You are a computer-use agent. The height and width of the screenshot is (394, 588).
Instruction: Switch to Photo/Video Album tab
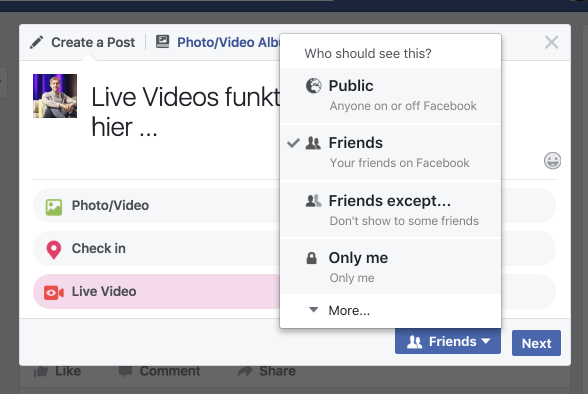(218, 42)
